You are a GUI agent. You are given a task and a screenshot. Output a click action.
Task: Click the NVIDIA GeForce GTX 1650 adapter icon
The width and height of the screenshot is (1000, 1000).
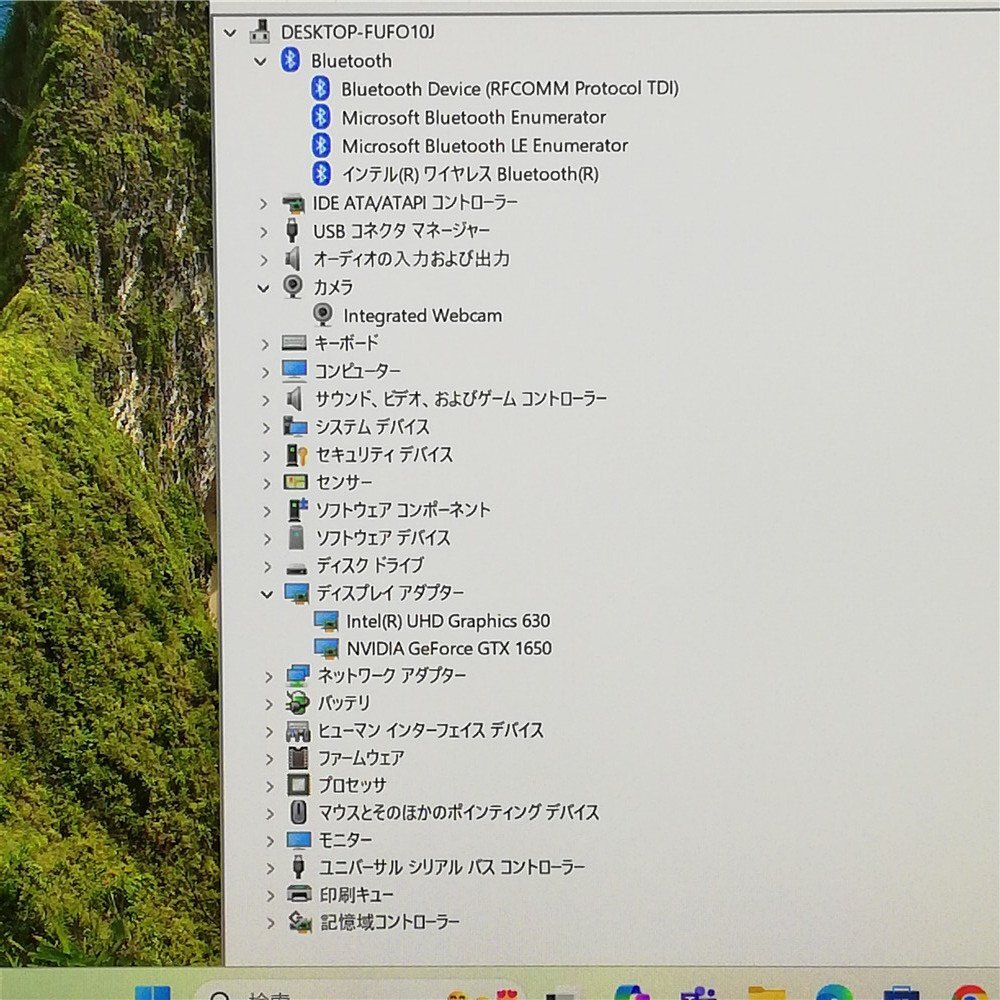point(327,649)
